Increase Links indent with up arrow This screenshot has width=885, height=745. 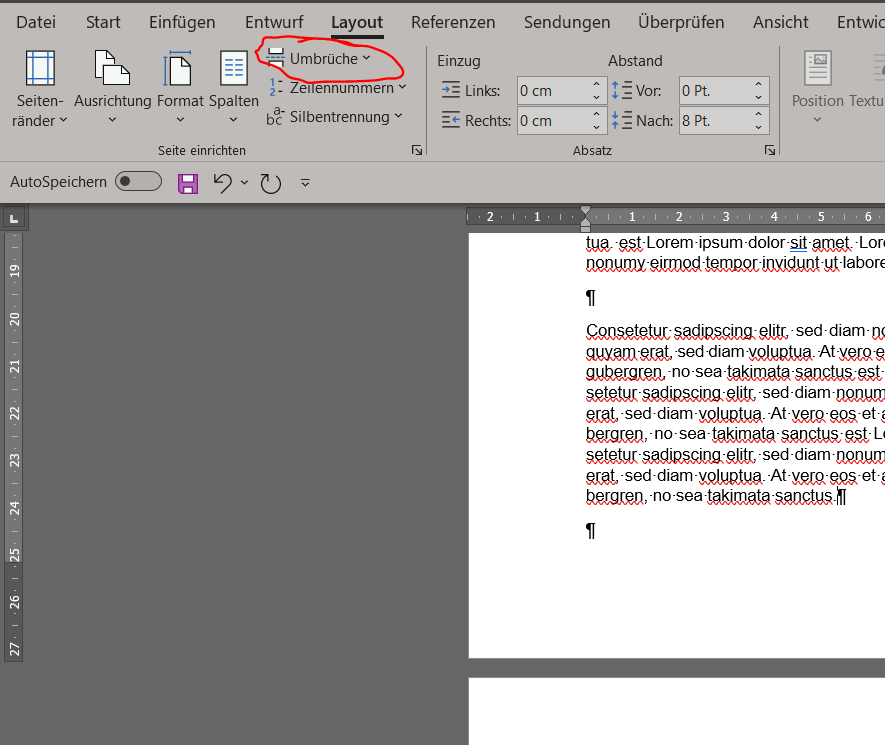pyautogui.click(x=597, y=84)
